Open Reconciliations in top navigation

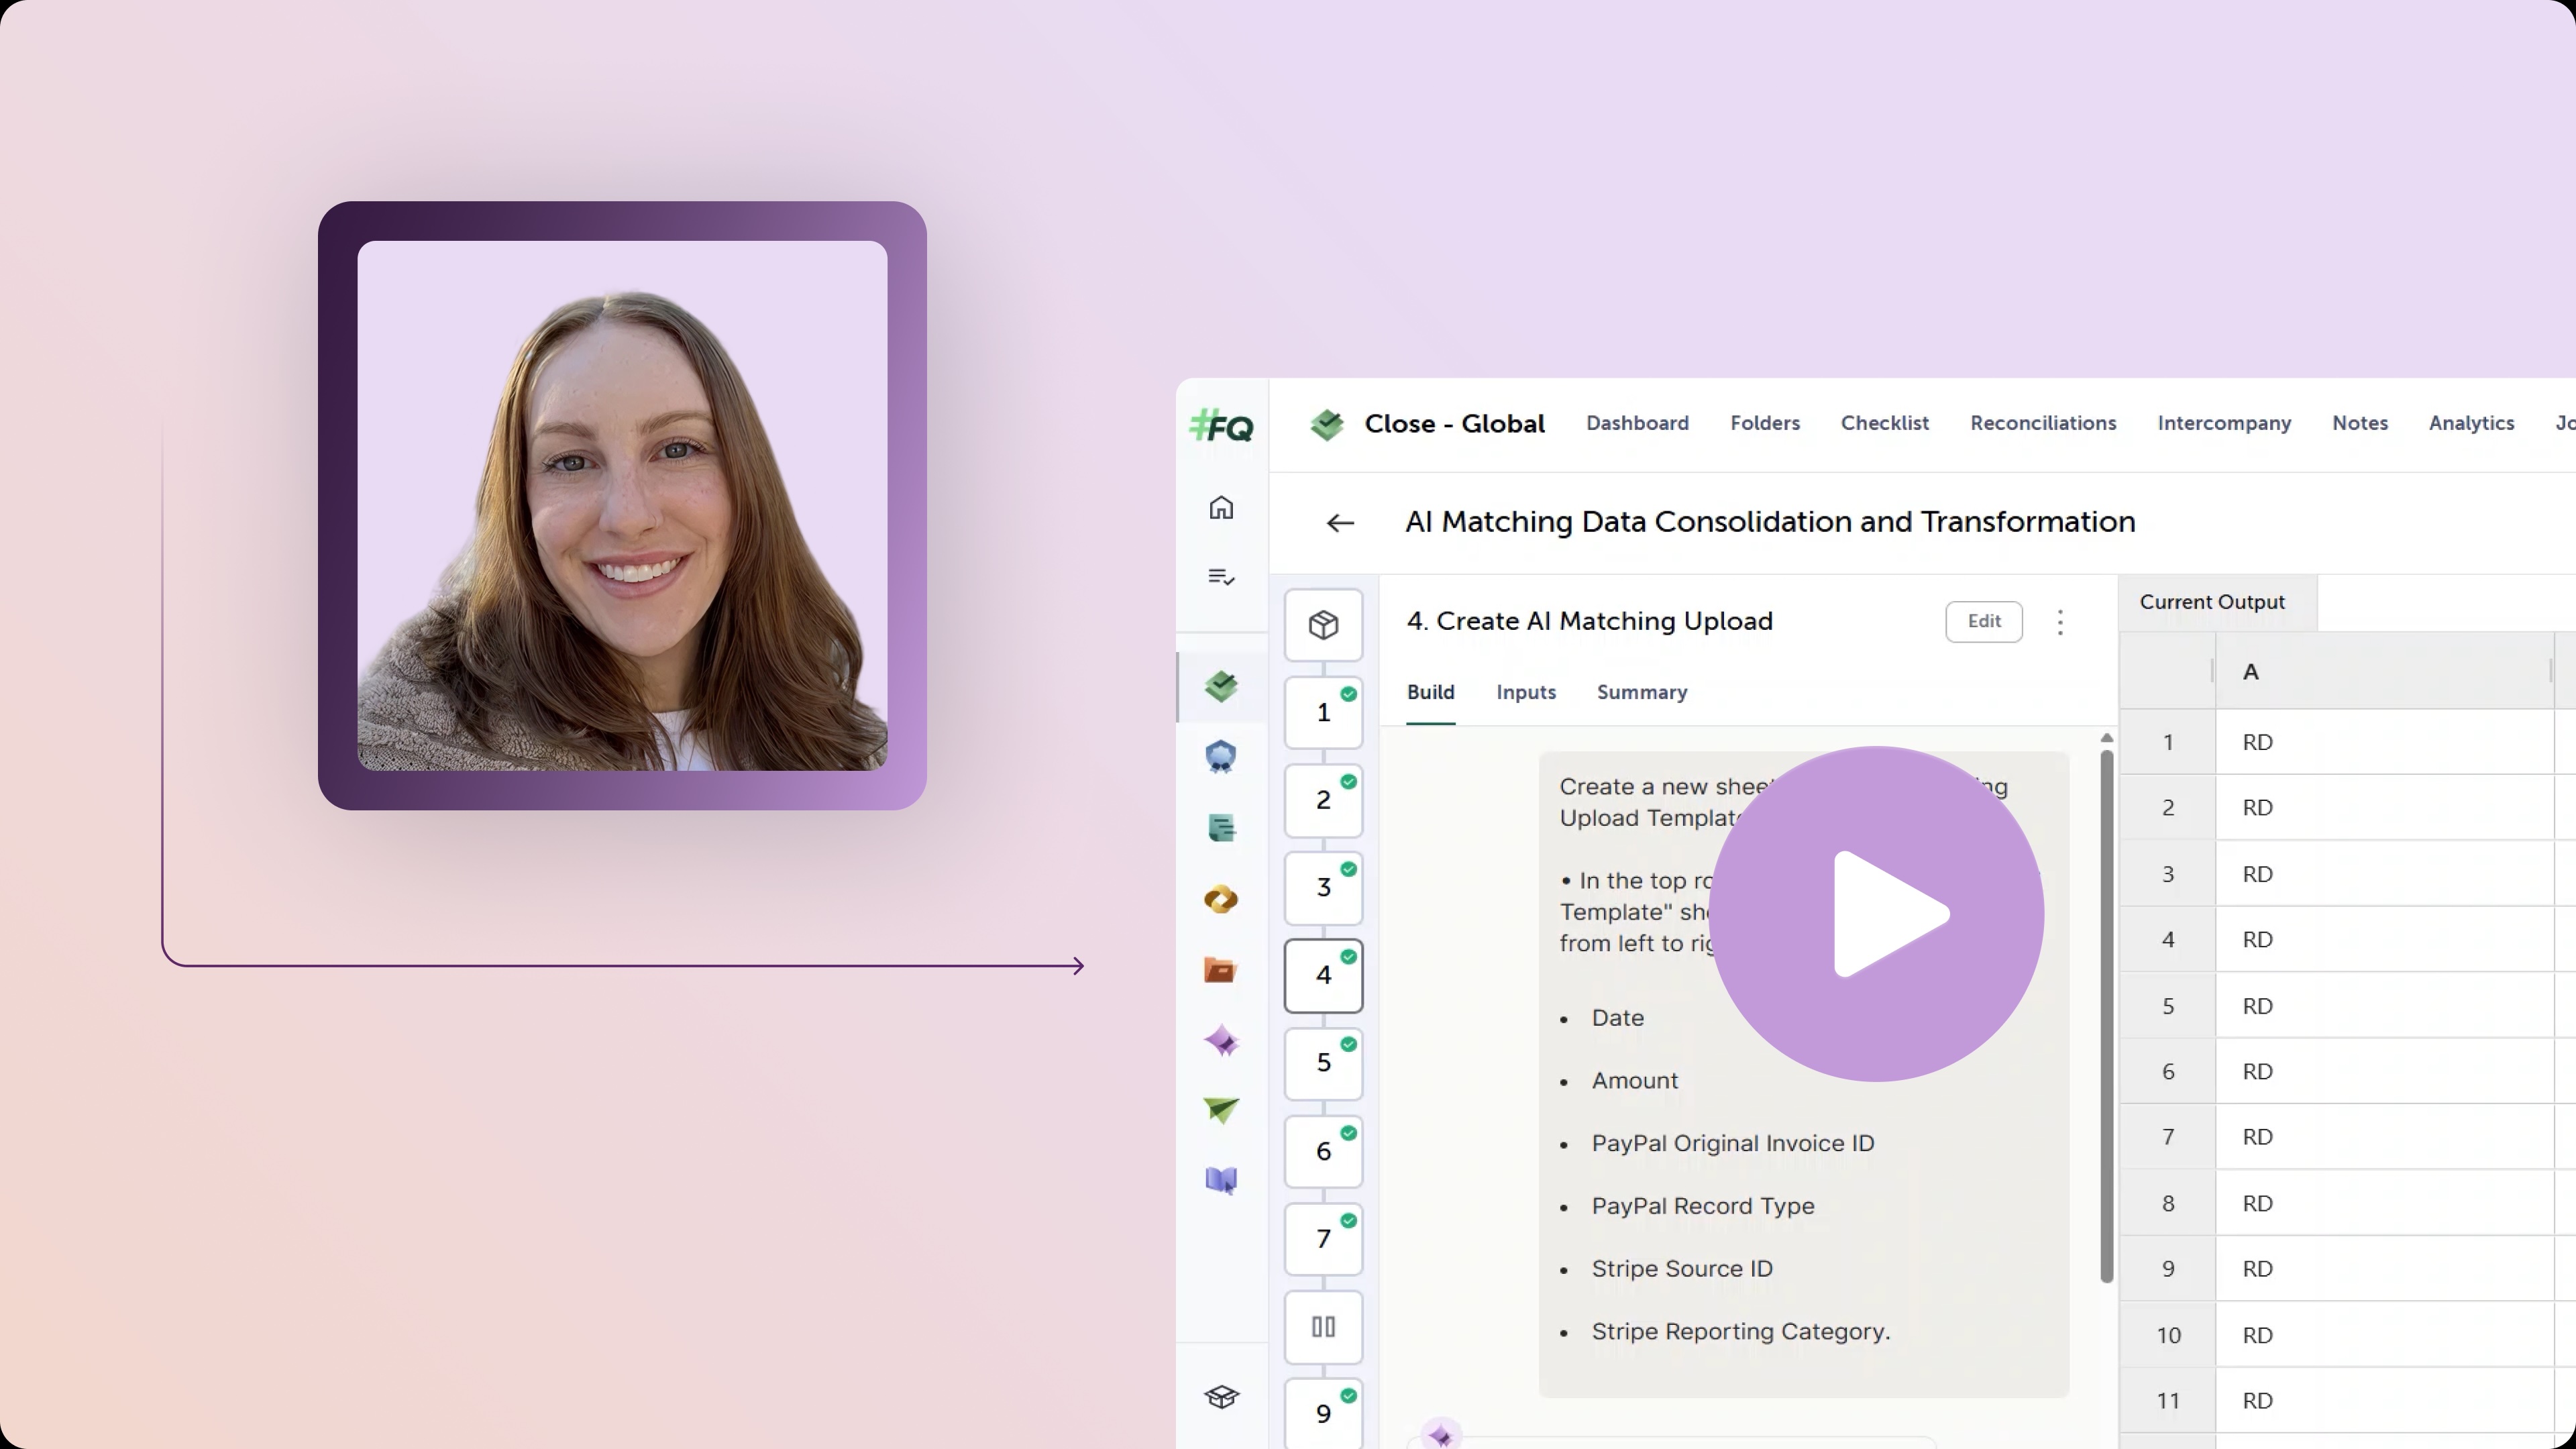pyautogui.click(x=2043, y=423)
